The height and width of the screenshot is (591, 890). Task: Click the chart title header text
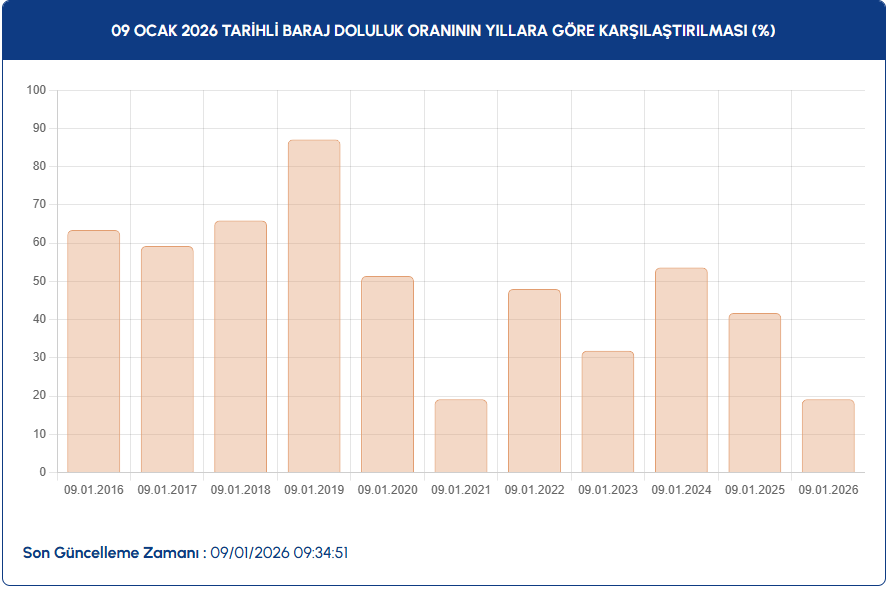click(444, 31)
